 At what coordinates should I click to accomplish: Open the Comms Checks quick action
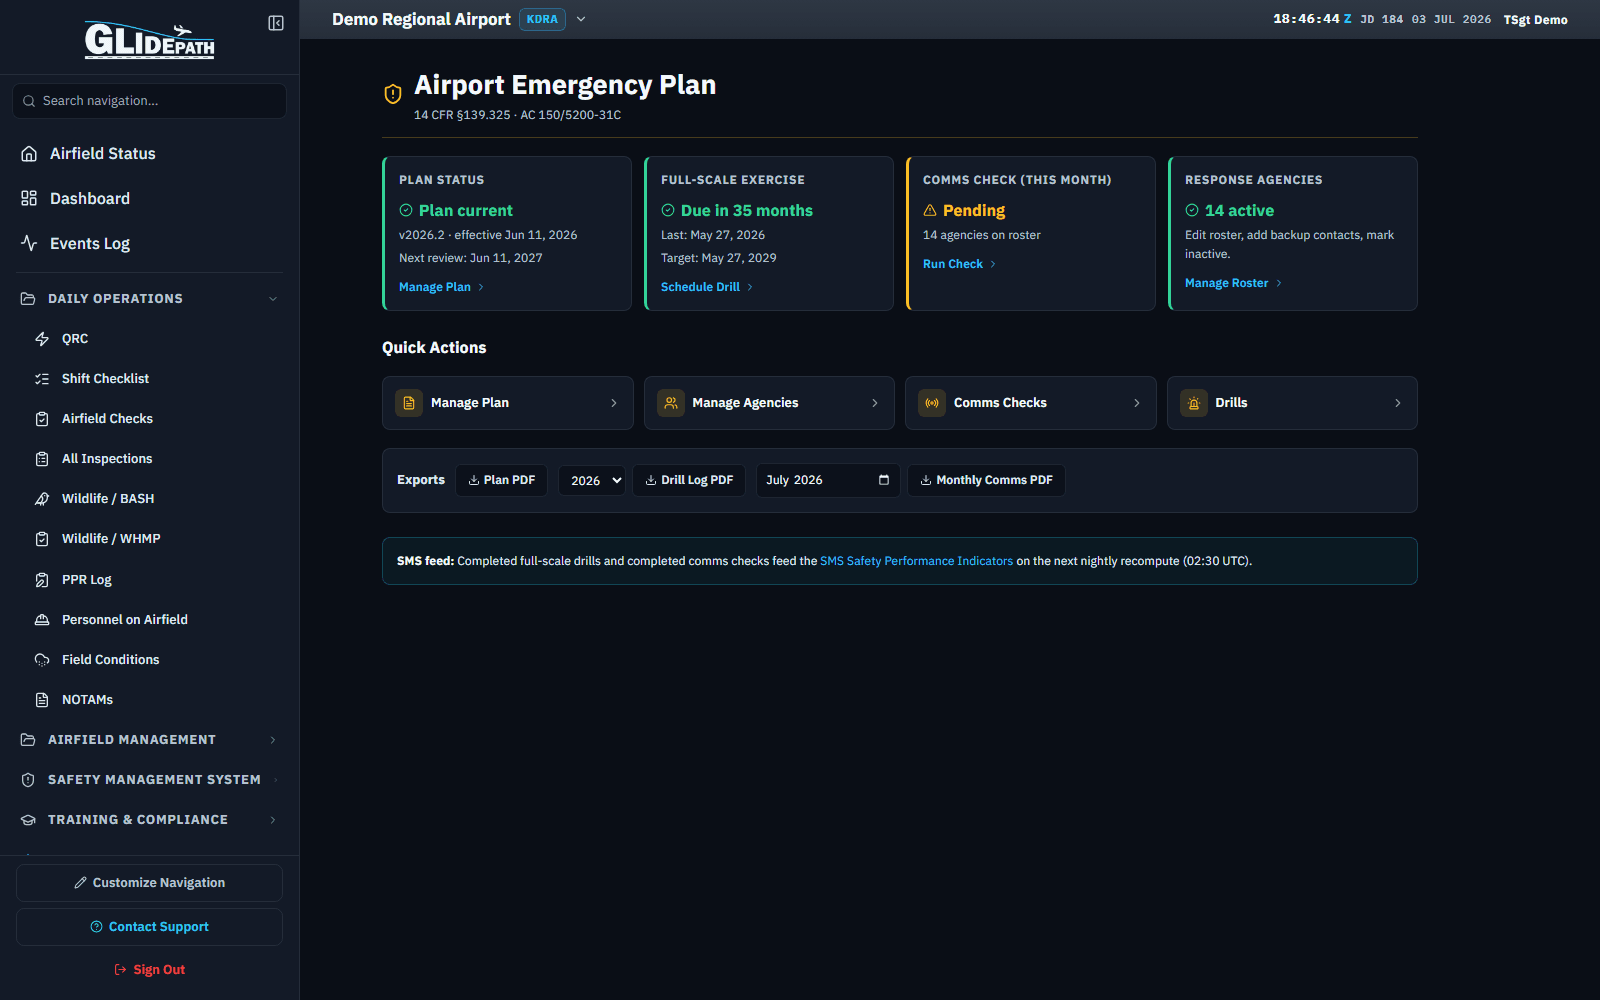click(x=1030, y=403)
